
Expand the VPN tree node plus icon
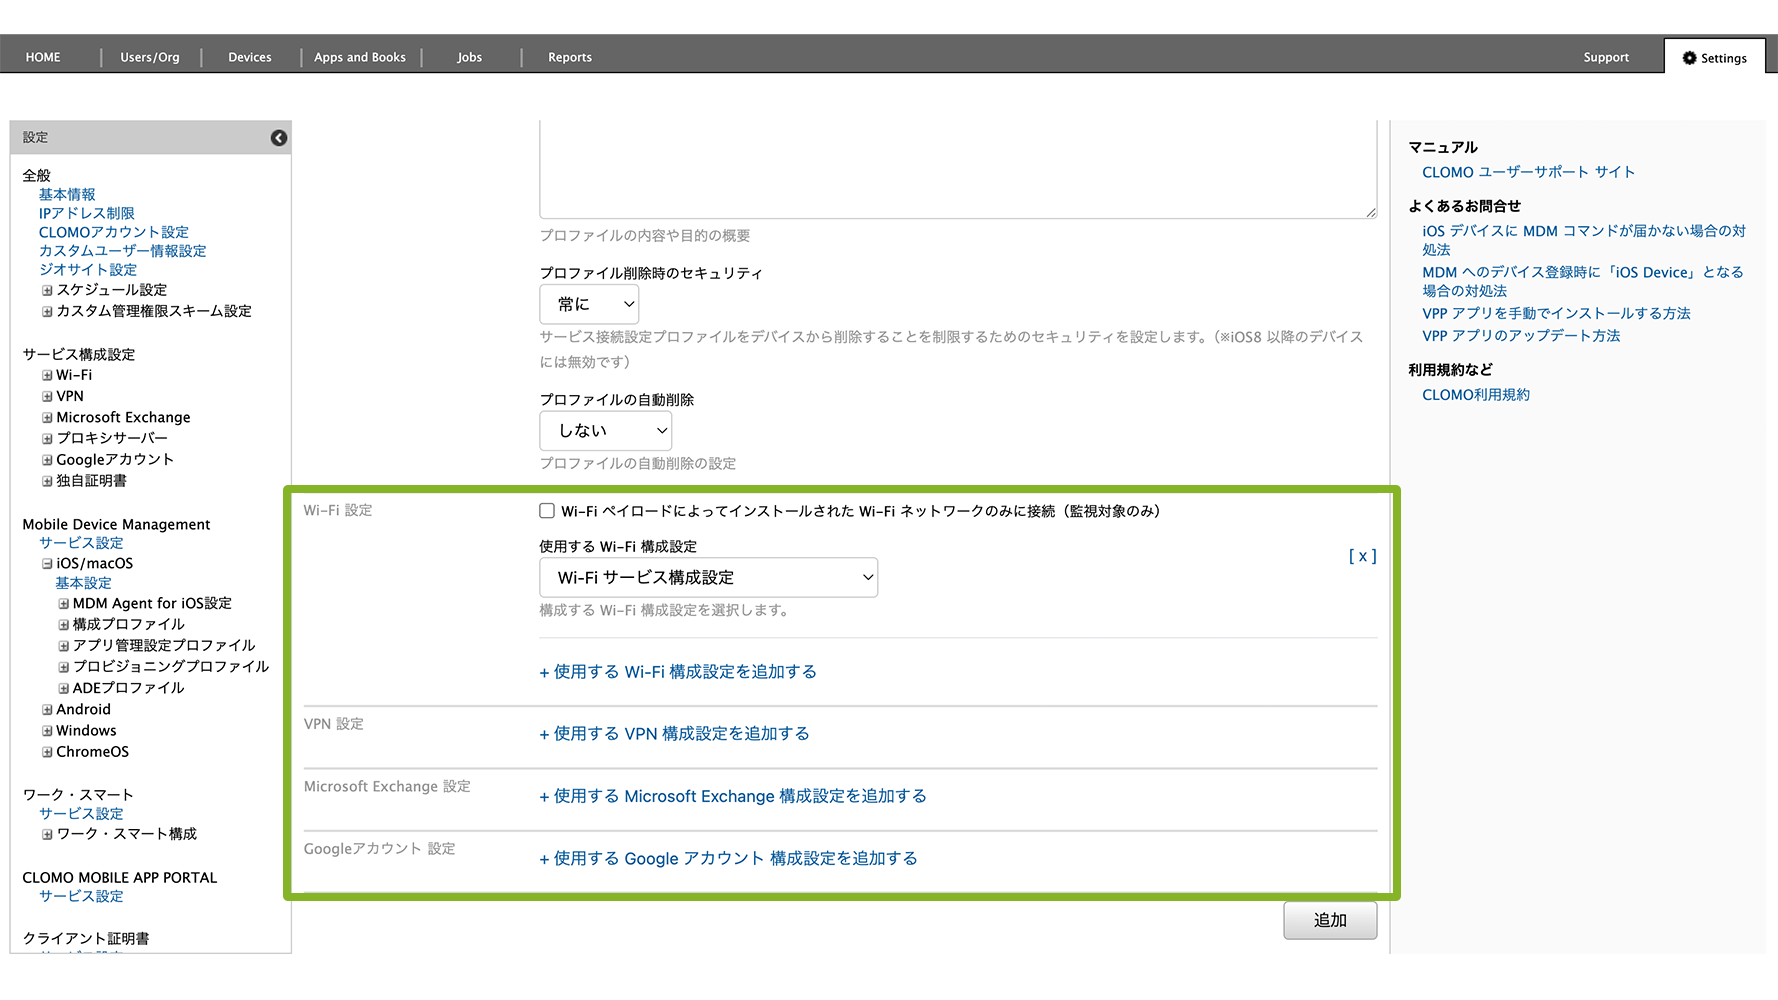[47, 397]
